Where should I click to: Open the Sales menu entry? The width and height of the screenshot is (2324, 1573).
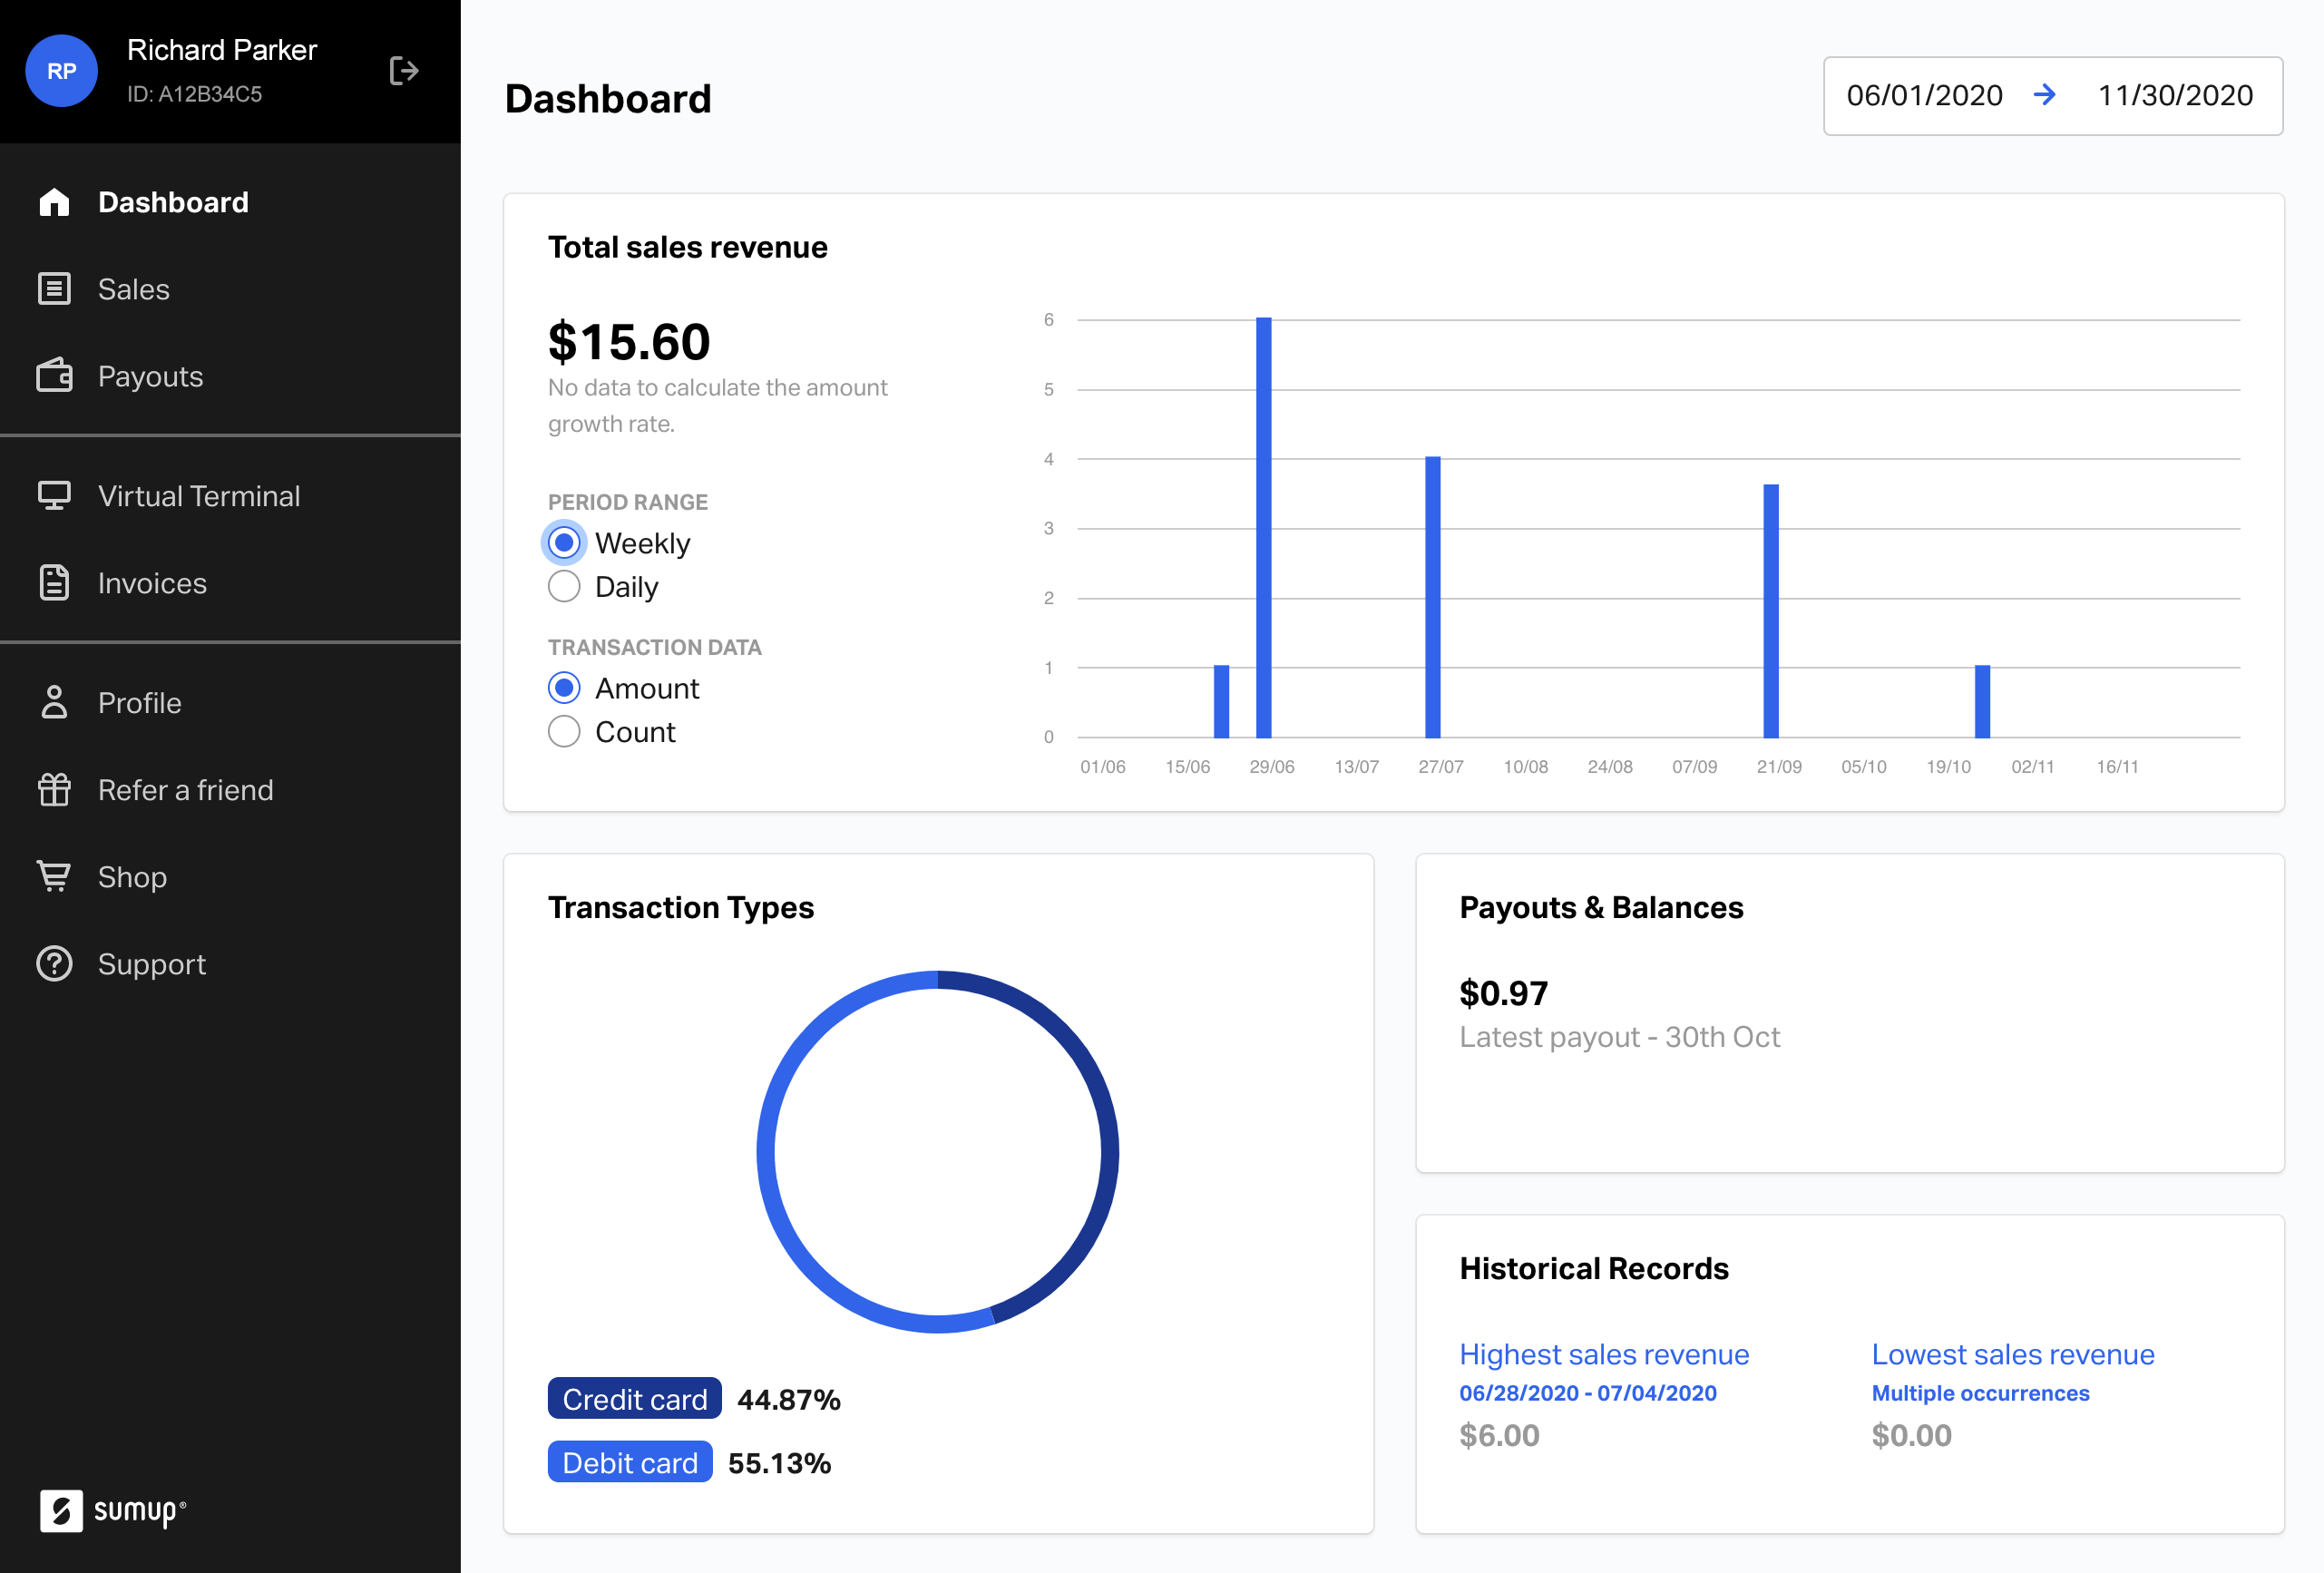point(133,289)
